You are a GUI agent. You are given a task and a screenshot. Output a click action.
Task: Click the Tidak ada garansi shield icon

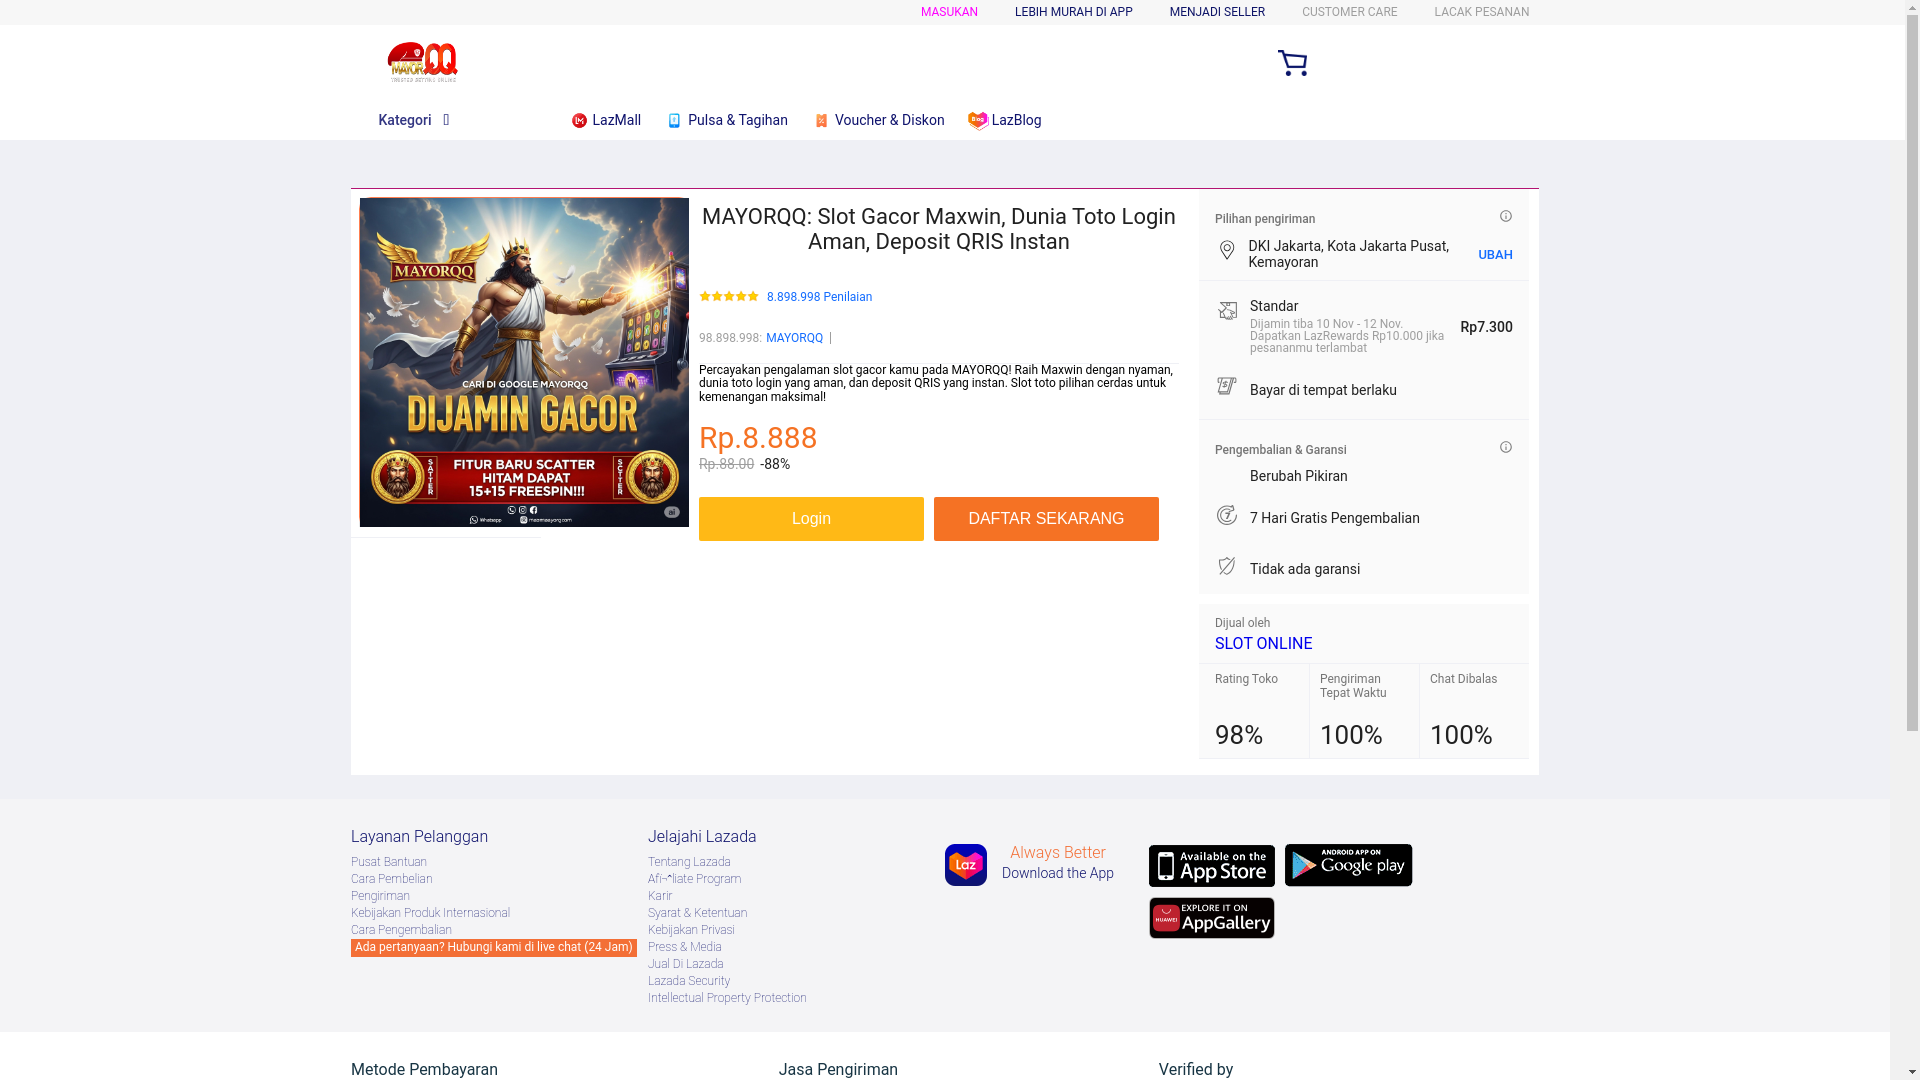(1227, 566)
